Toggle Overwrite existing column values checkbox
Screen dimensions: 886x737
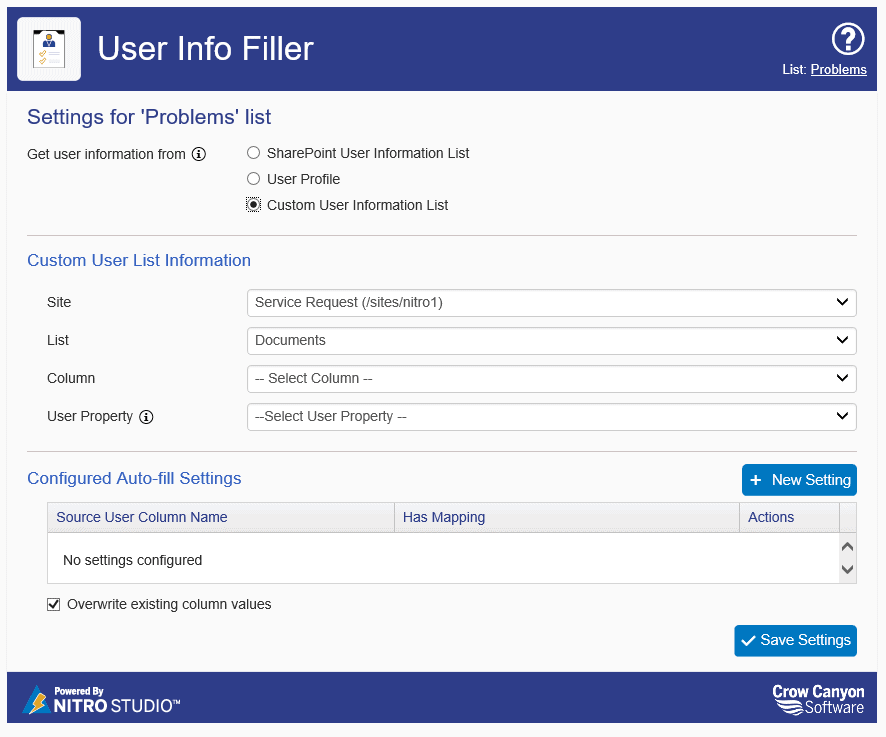pos(54,605)
